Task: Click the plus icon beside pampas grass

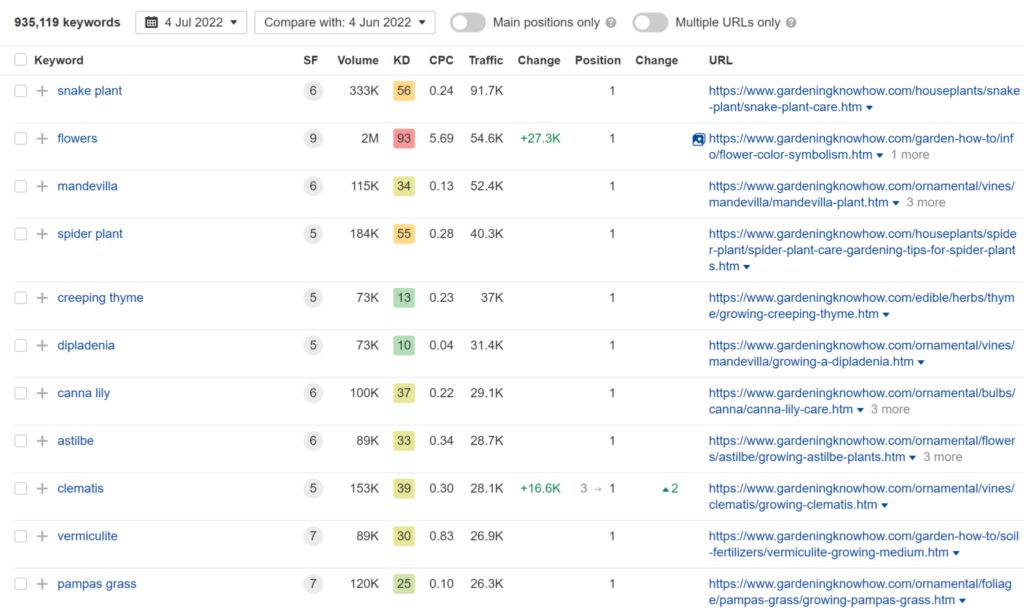Action: 42,584
